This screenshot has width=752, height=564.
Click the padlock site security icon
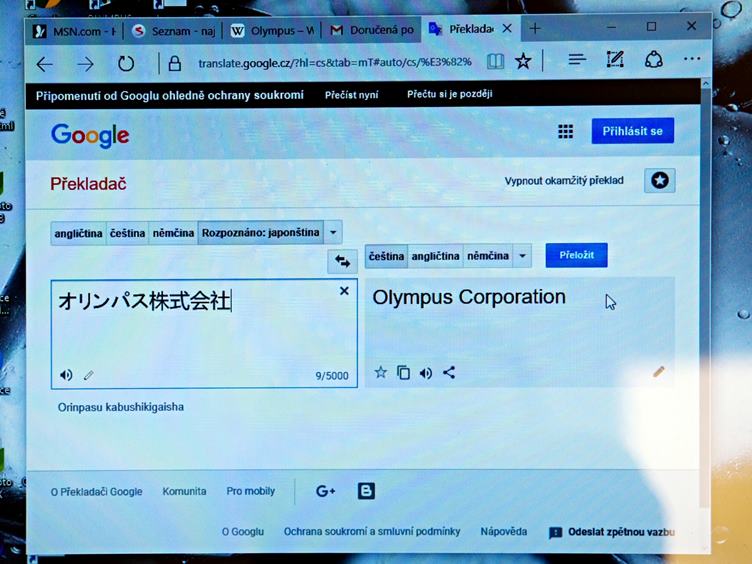175,63
